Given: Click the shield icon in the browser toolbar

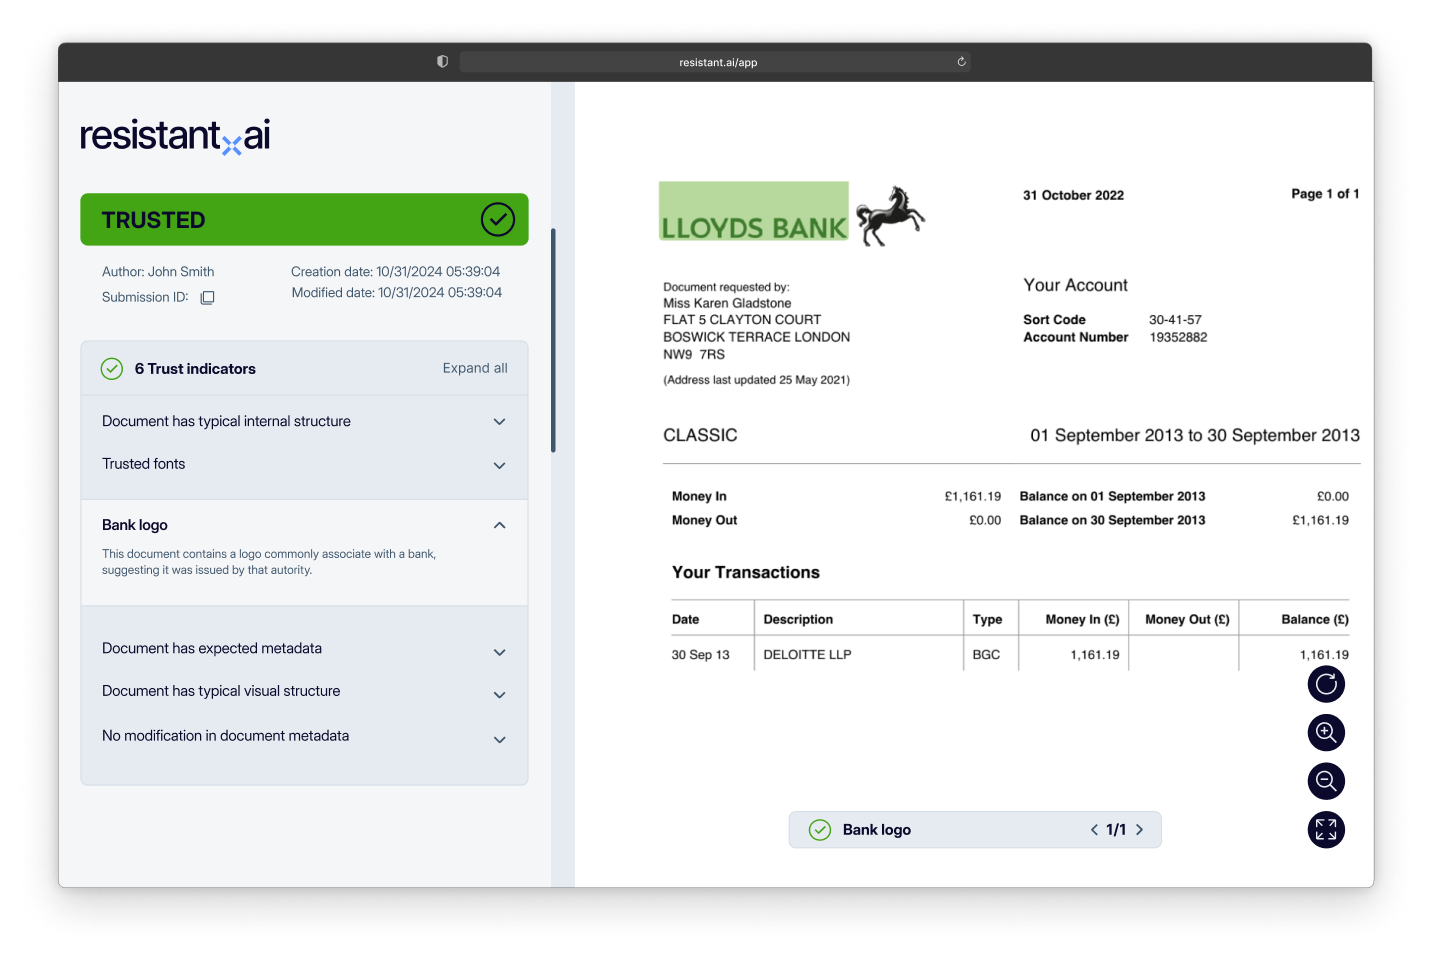Looking at the screenshot, I should click(x=441, y=61).
